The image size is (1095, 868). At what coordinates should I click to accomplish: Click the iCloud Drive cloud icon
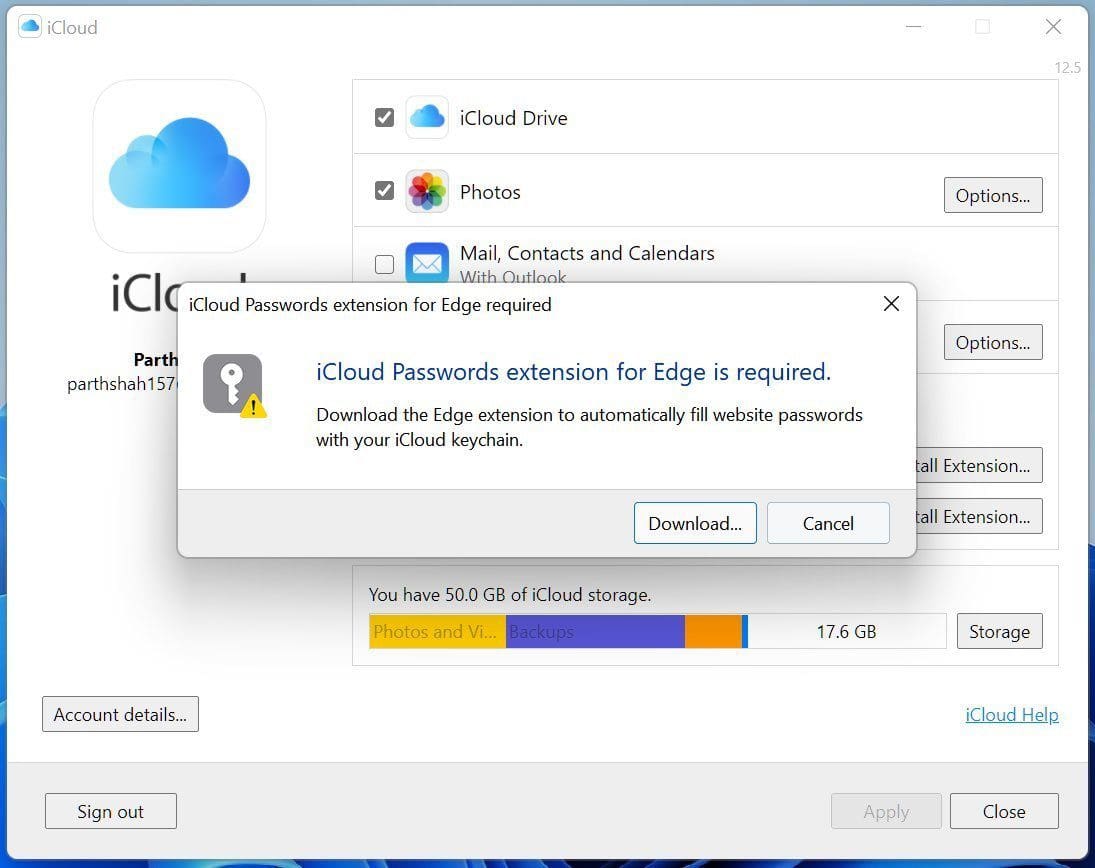click(427, 117)
